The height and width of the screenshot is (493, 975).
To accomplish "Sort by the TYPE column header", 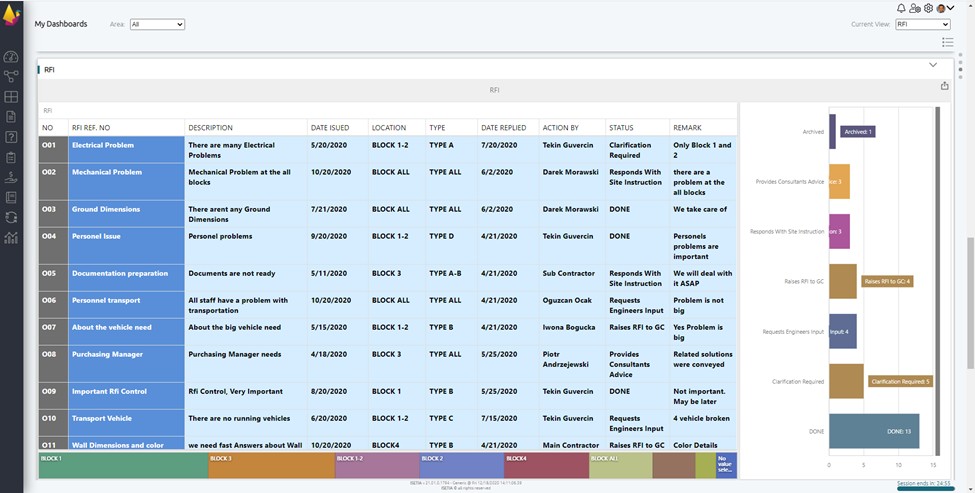I will [451, 127].
